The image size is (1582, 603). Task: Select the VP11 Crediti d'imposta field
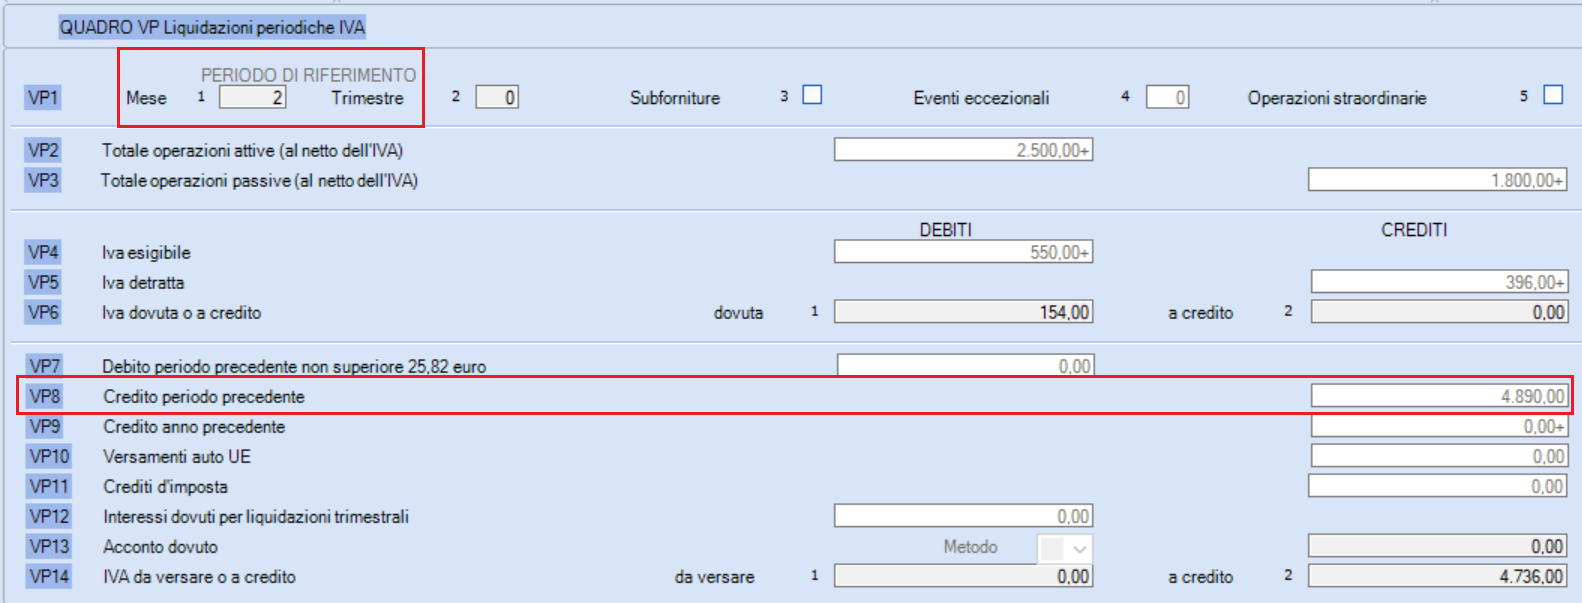1437,486
